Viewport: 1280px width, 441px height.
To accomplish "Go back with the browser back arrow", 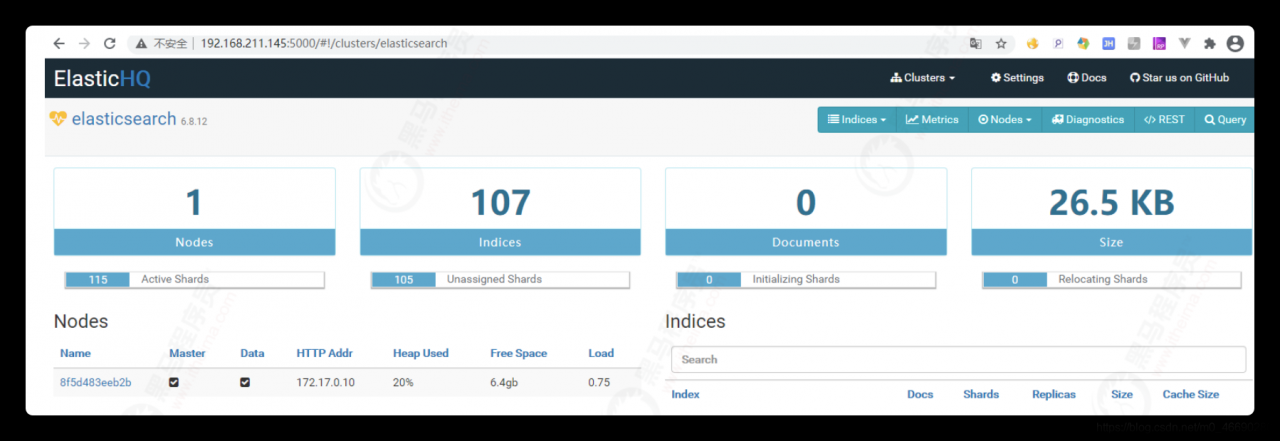I will coord(59,44).
